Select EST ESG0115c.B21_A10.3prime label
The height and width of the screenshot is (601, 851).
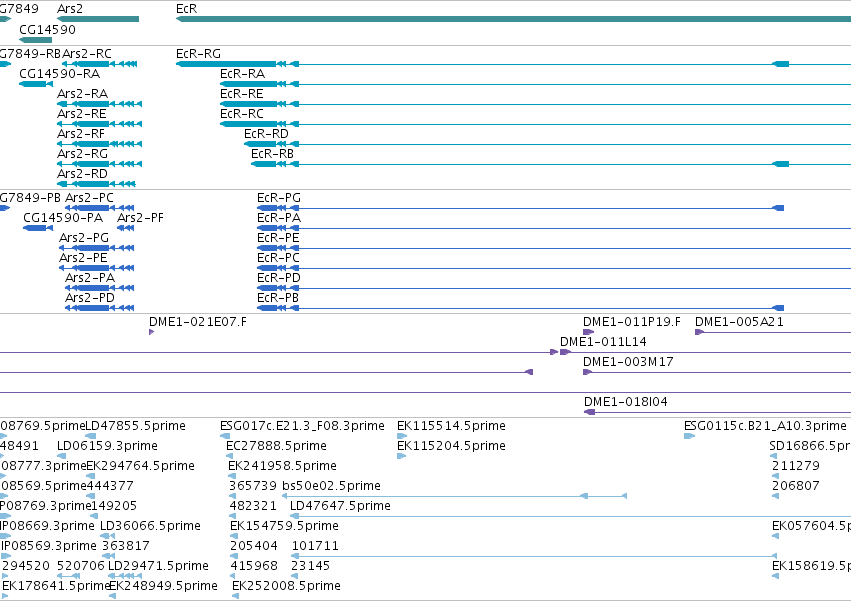(765, 426)
